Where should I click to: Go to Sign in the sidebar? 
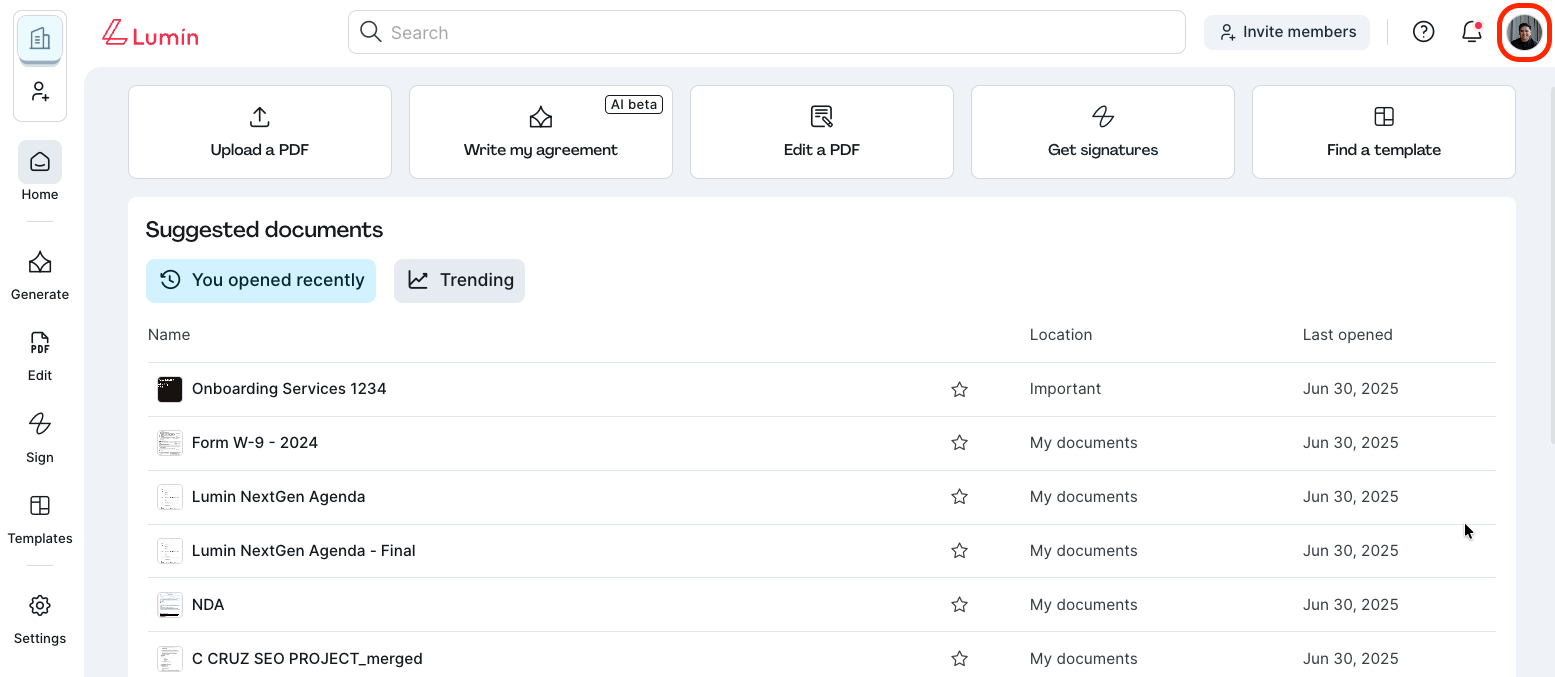tap(40, 436)
